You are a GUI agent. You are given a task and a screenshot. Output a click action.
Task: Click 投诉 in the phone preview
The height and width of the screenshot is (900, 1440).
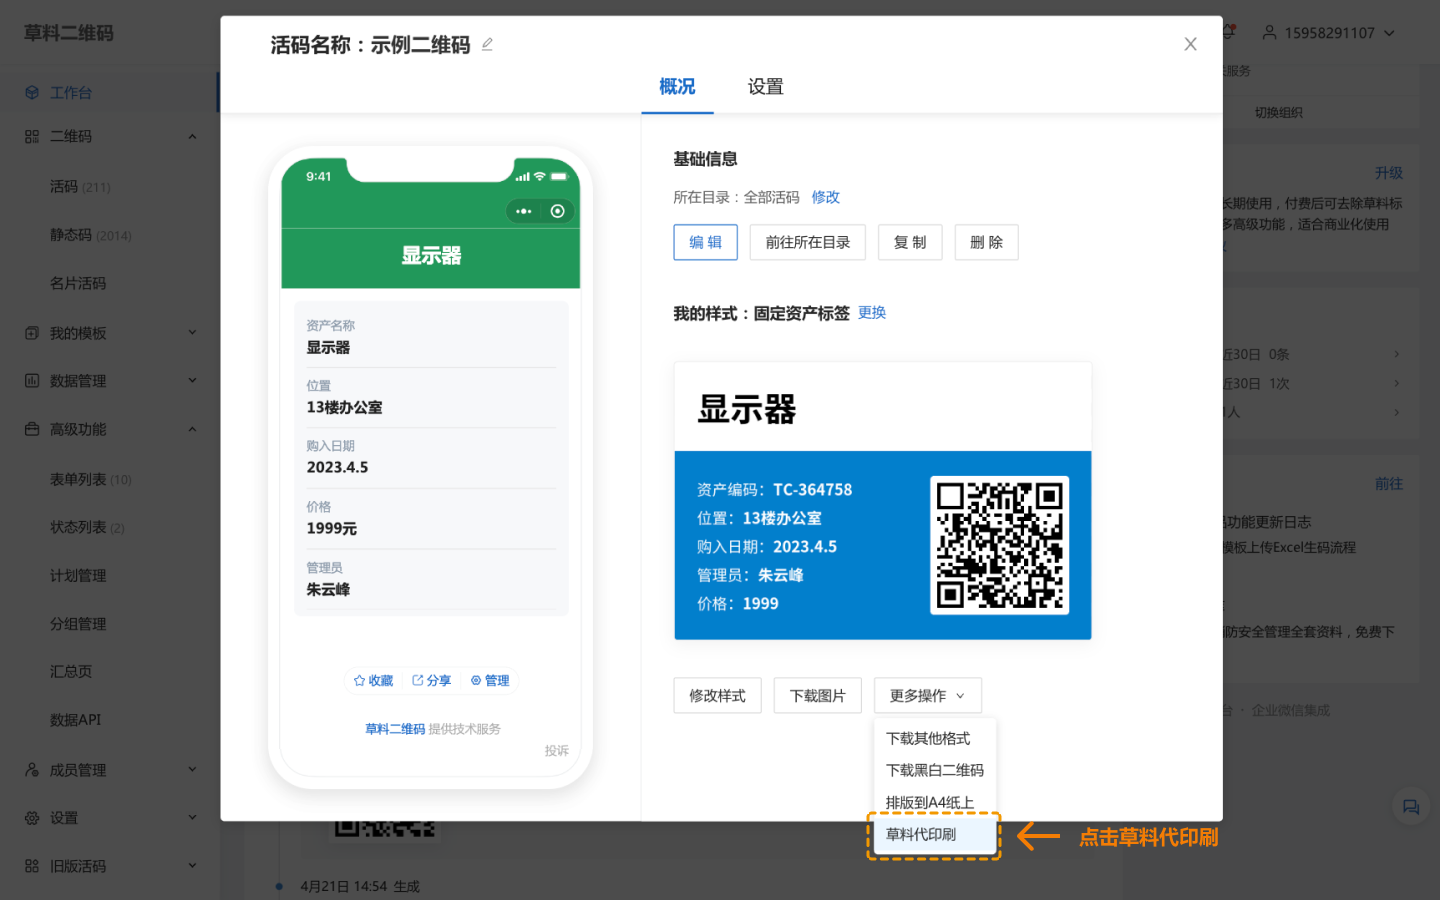(x=557, y=751)
